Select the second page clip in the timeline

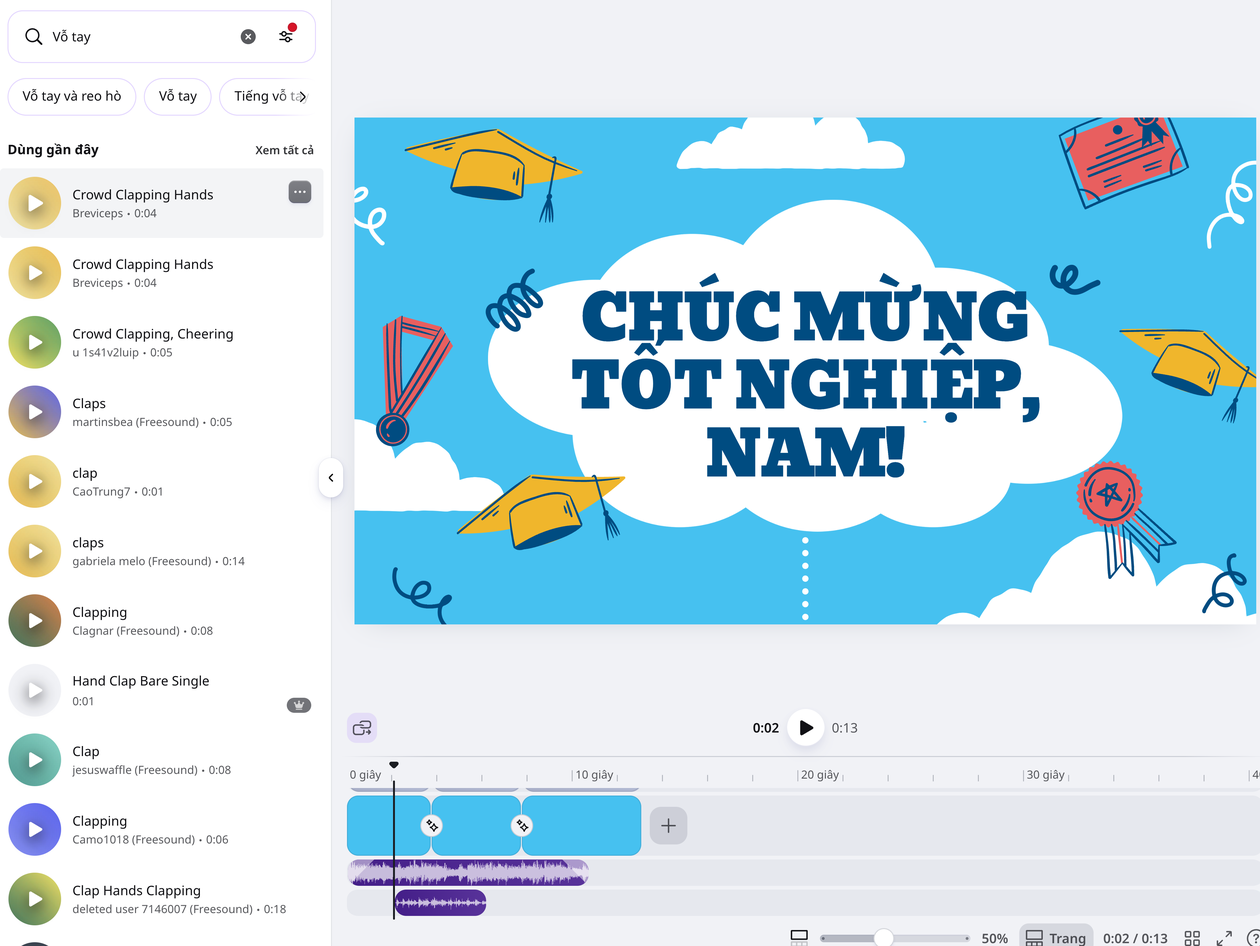(x=476, y=826)
